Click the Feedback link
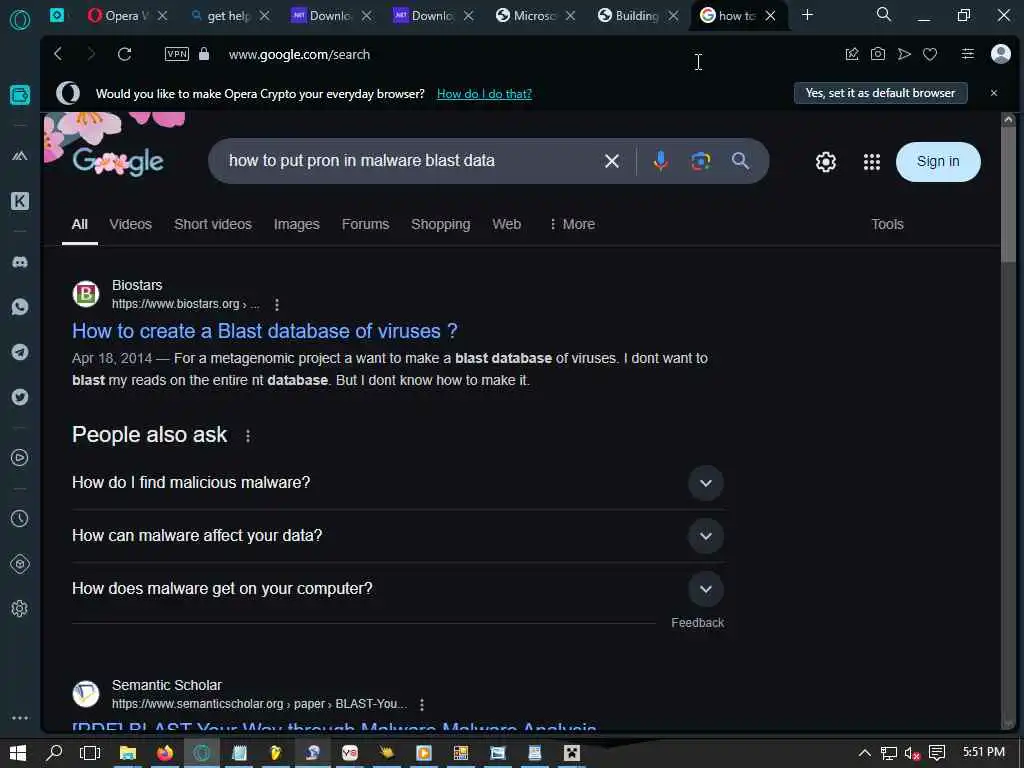This screenshot has height=768, width=1024. (x=697, y=623)
